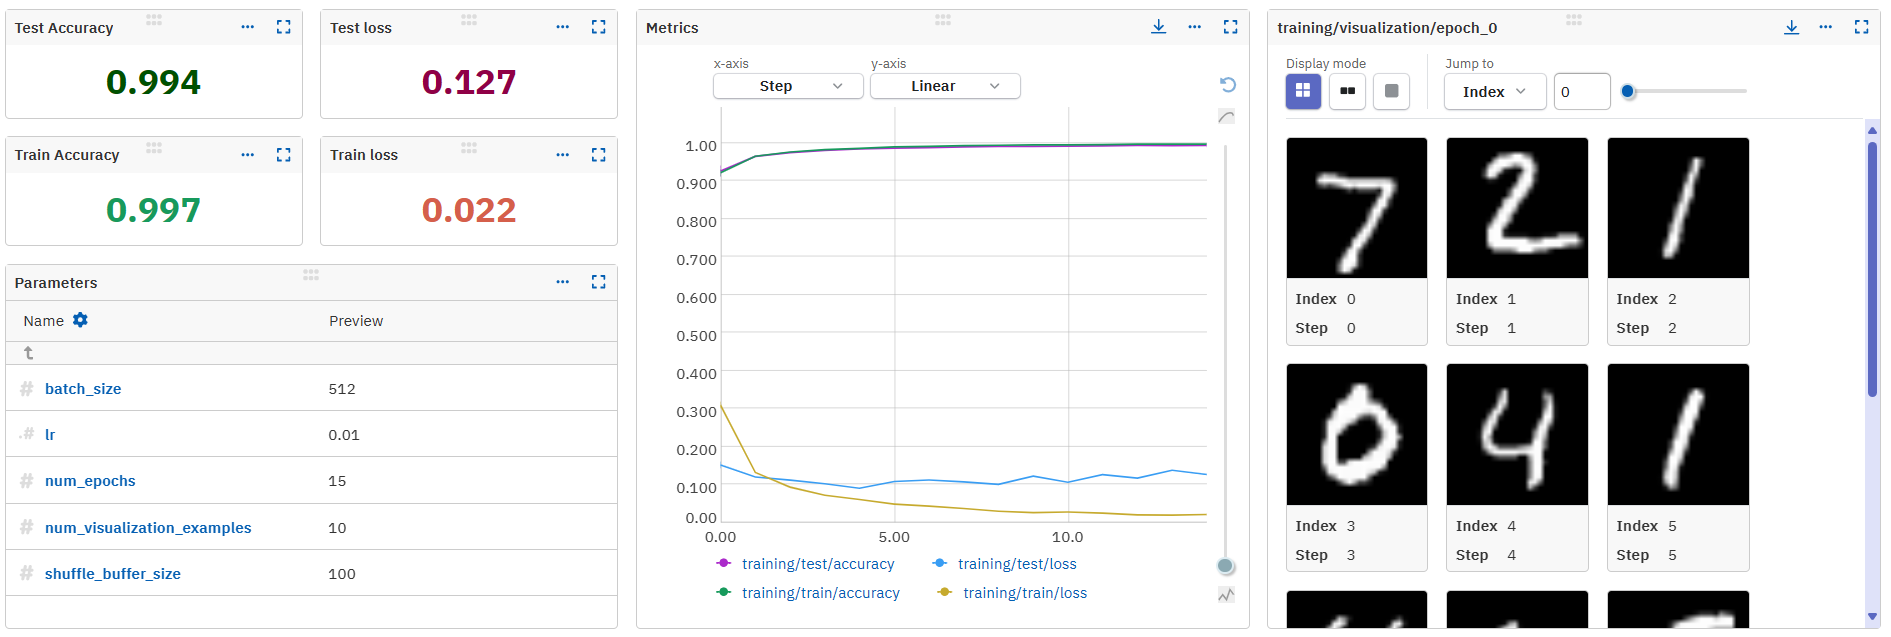Download the epoch_0 visualization images
Image resolution: width=1891 pixels, height=637 pixels.
[1791, 27]
